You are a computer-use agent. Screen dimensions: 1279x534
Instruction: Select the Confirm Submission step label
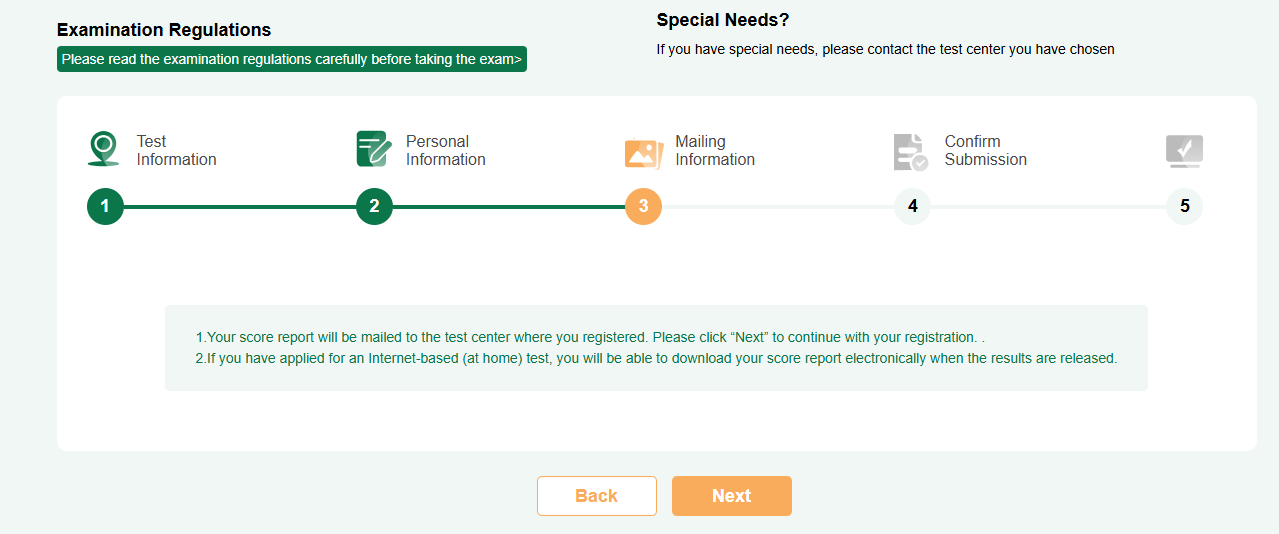(985, 150)
